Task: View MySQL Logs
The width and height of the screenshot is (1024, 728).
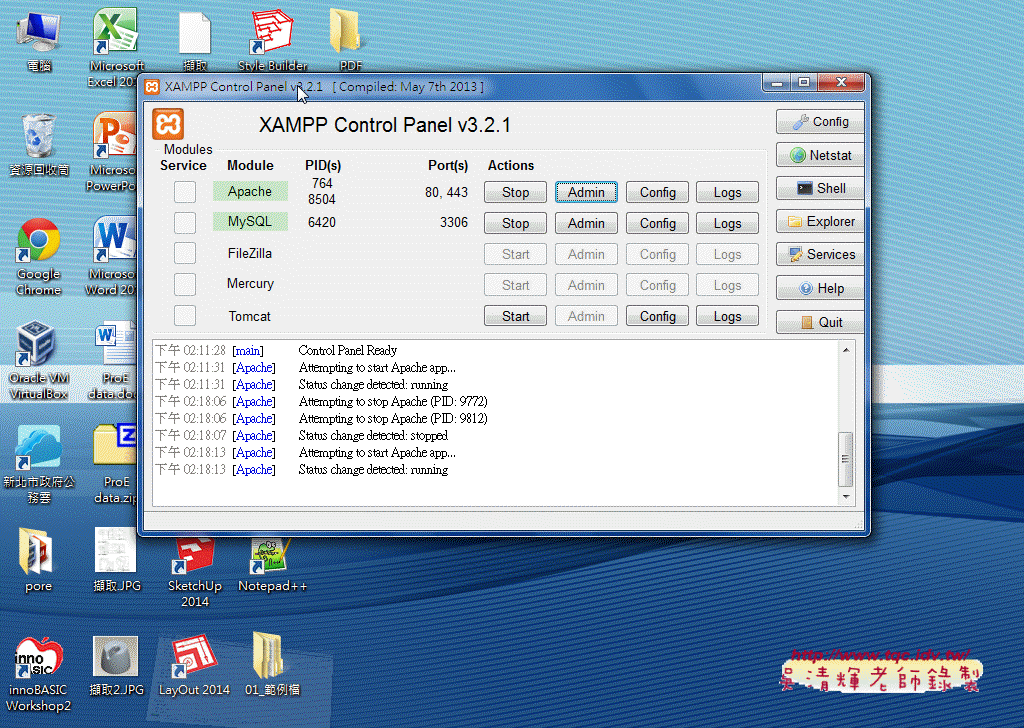Action: point(728,223)
